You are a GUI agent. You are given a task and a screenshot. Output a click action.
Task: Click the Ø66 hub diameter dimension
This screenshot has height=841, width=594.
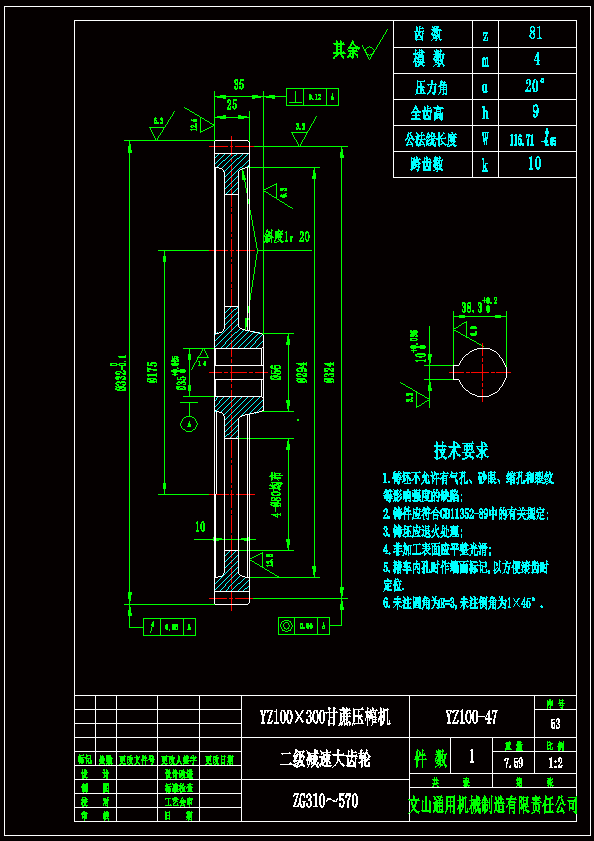(276, 372)
